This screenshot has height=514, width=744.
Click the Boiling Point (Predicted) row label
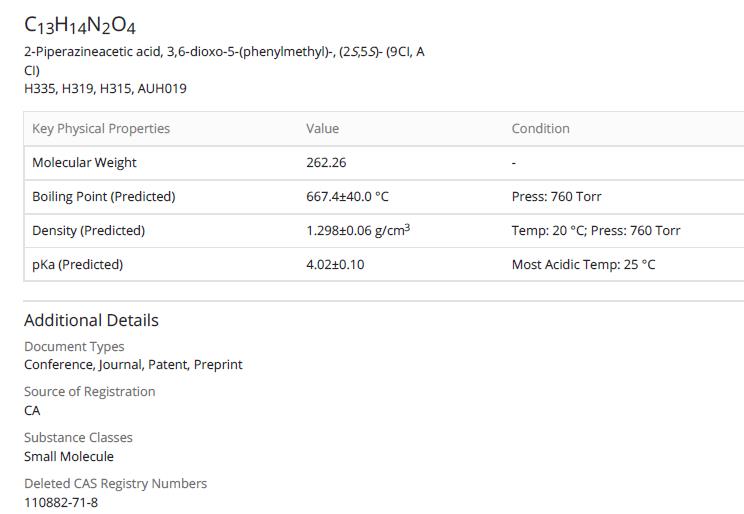[103, 196]
